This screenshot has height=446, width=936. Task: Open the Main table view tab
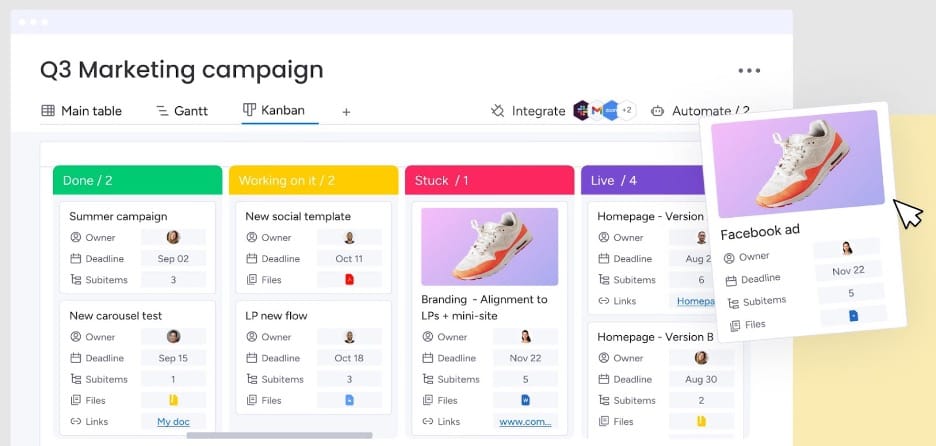(81, 111)
